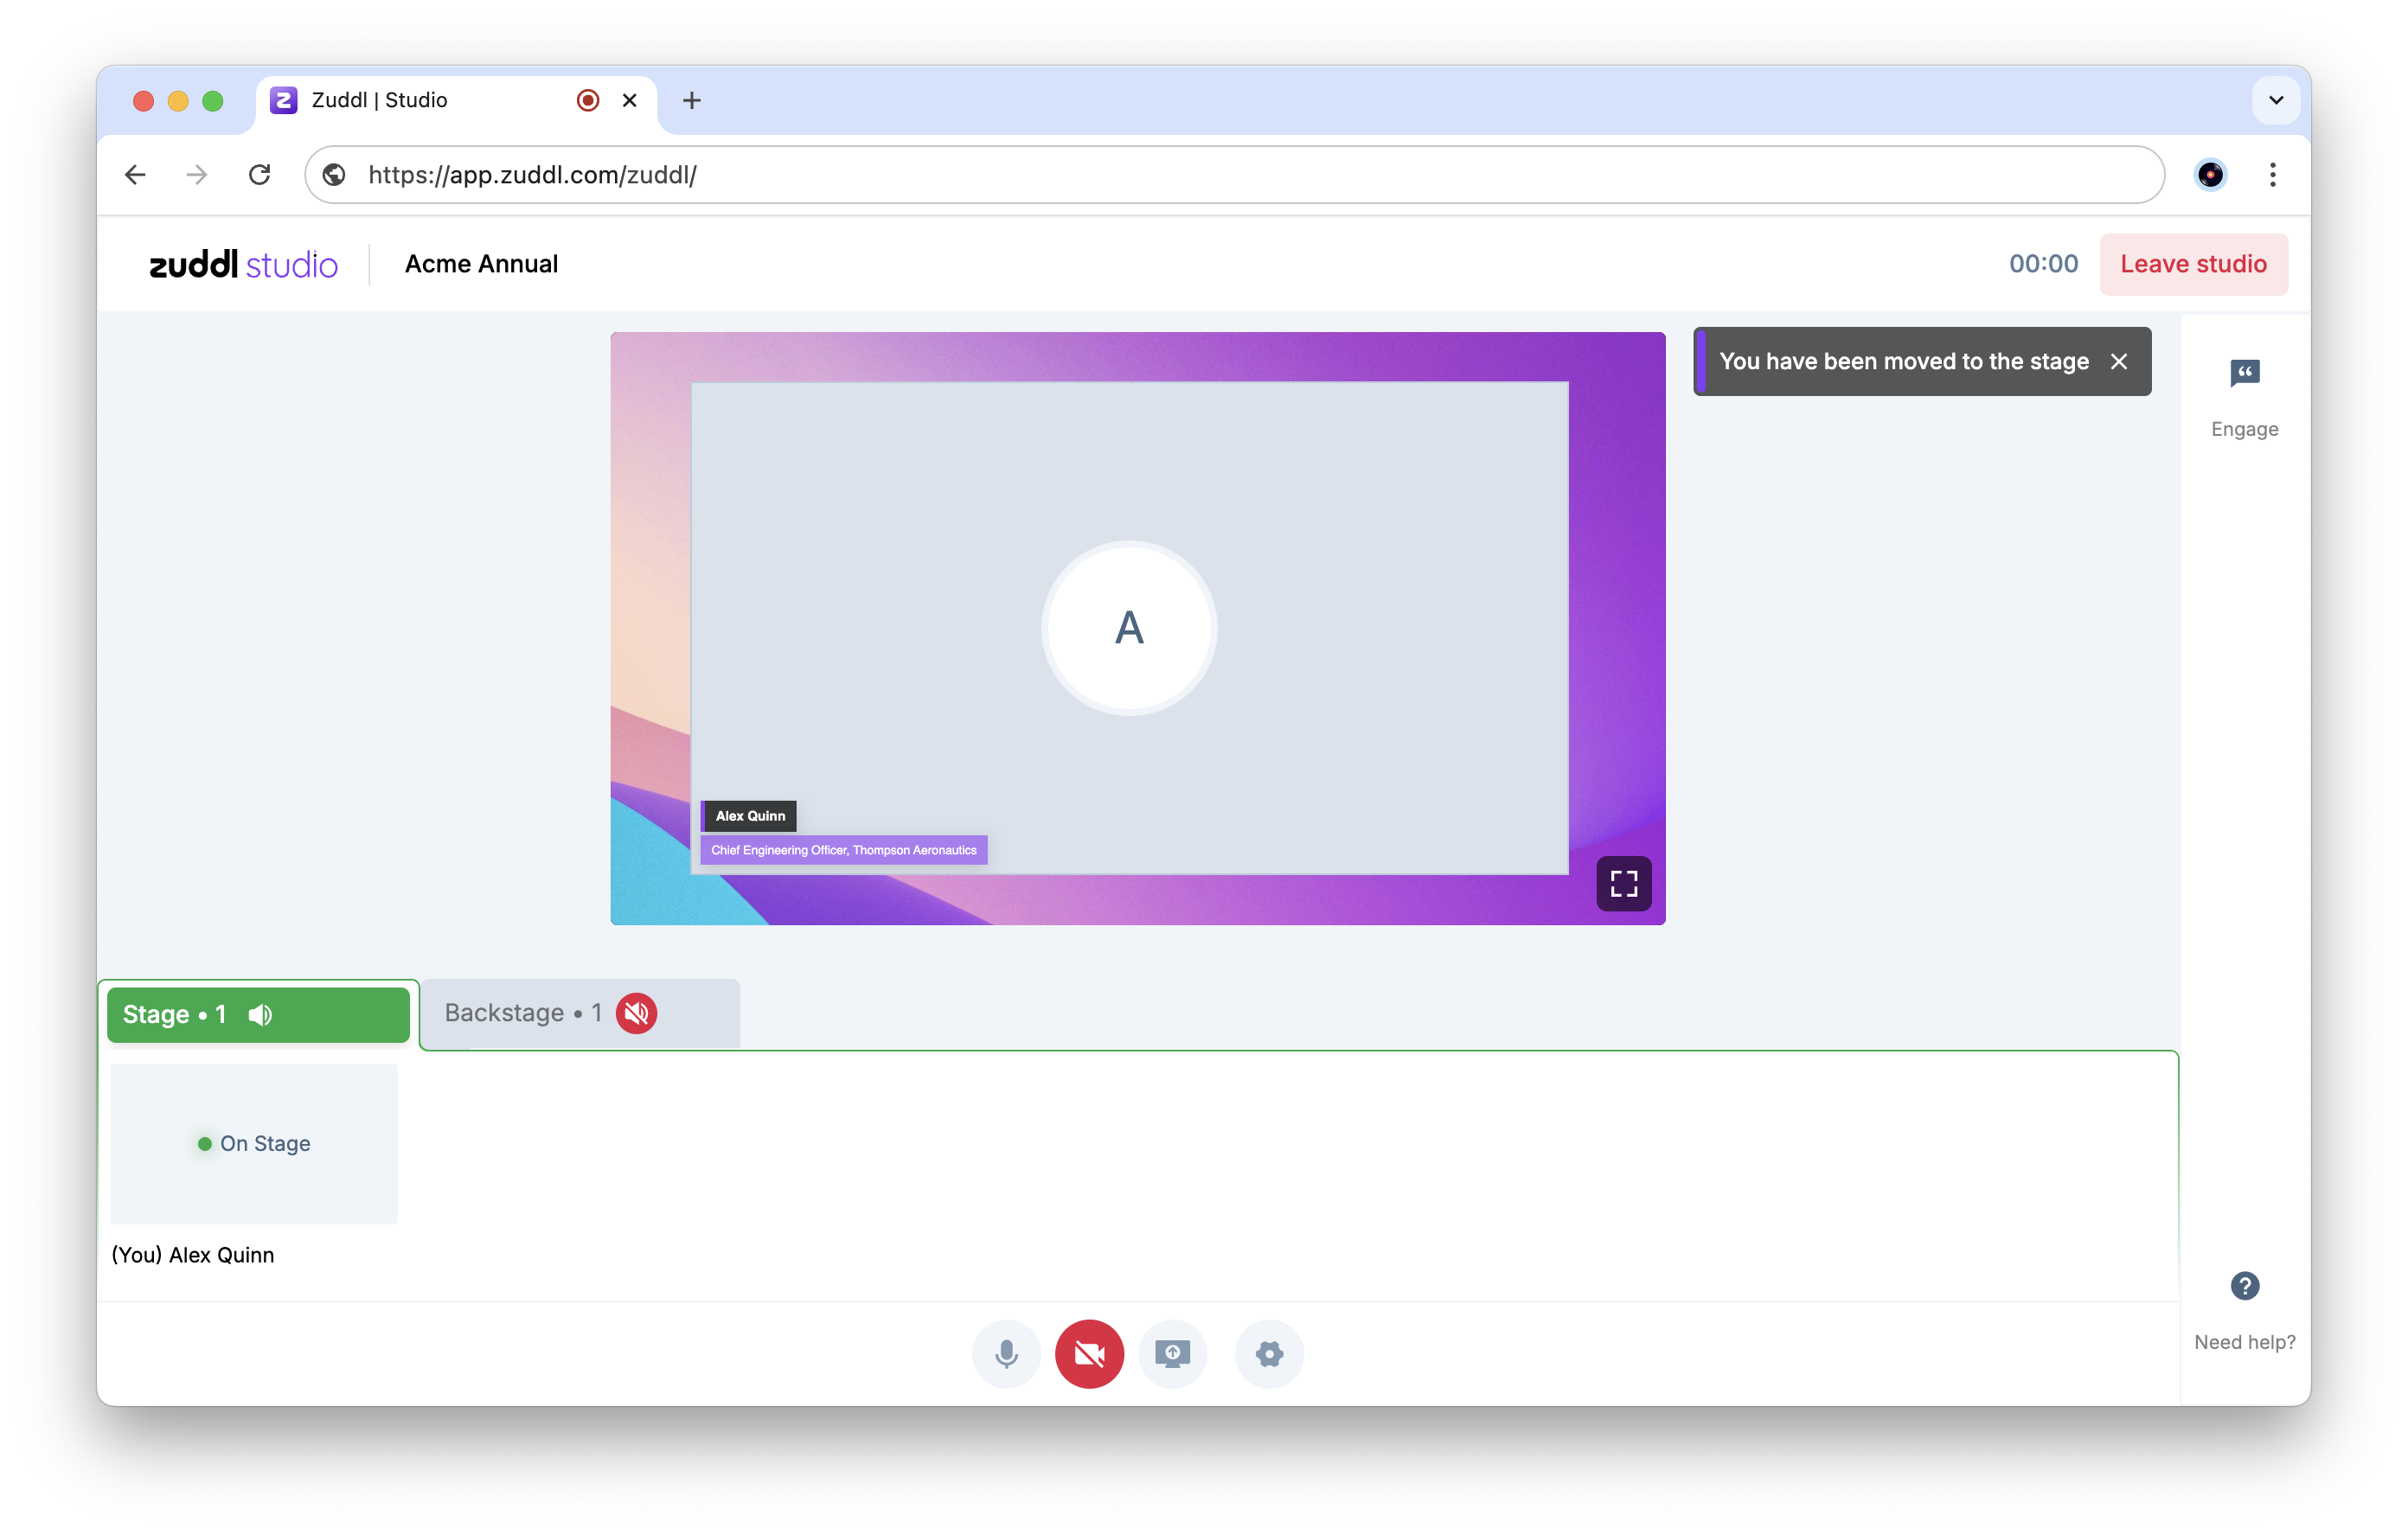This screenshot has width=2408, height=1534.
Task: Reload the current page
Action: tap(260, 175)
